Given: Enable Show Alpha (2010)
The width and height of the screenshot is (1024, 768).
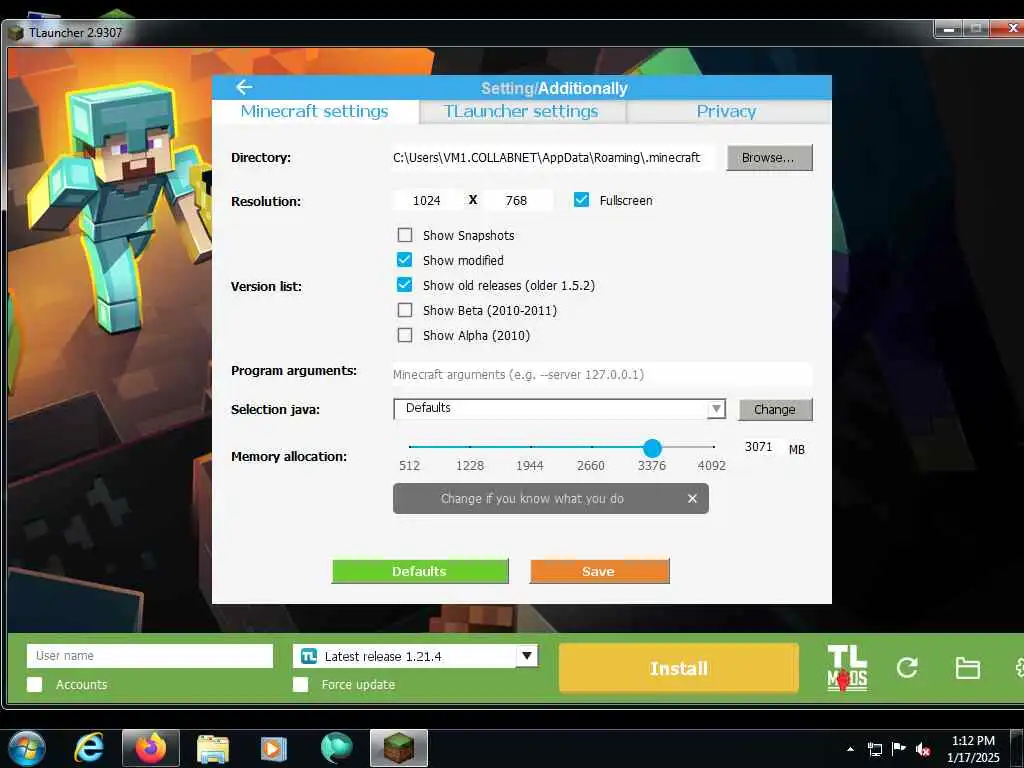Looking at the screenshot, I should (x=405, y=335).
